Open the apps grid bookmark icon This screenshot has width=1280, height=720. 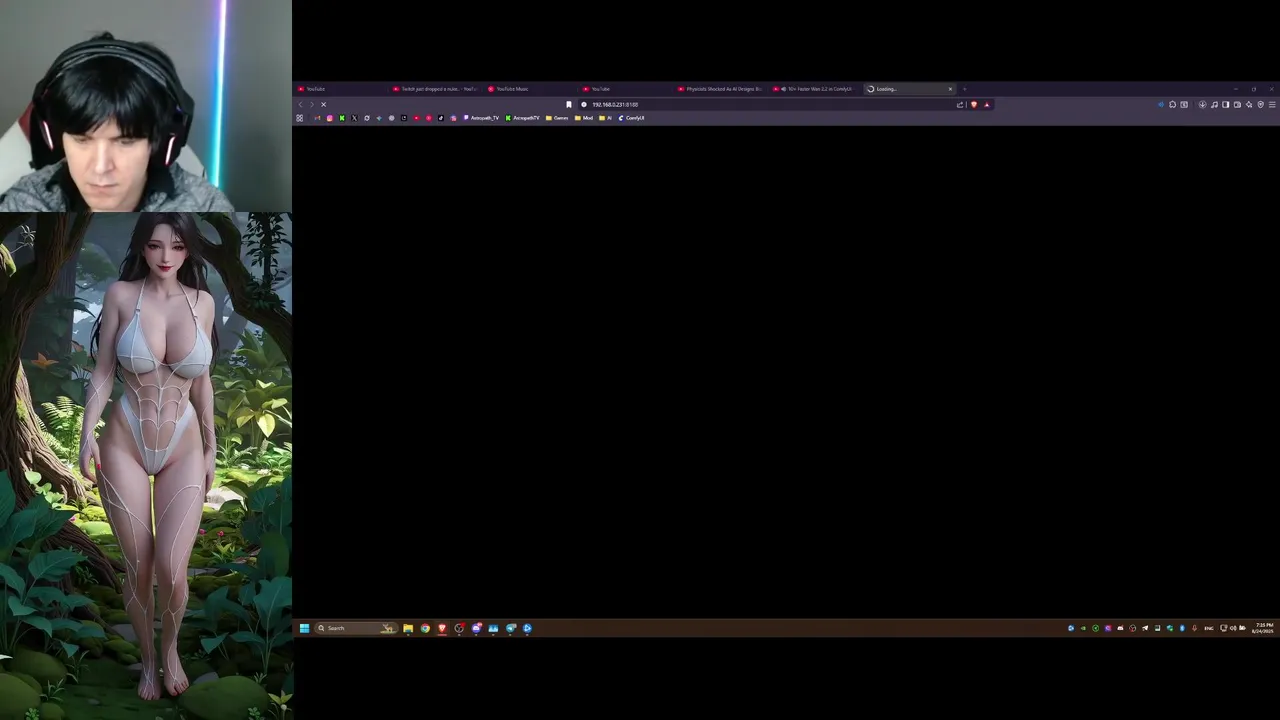299,118
